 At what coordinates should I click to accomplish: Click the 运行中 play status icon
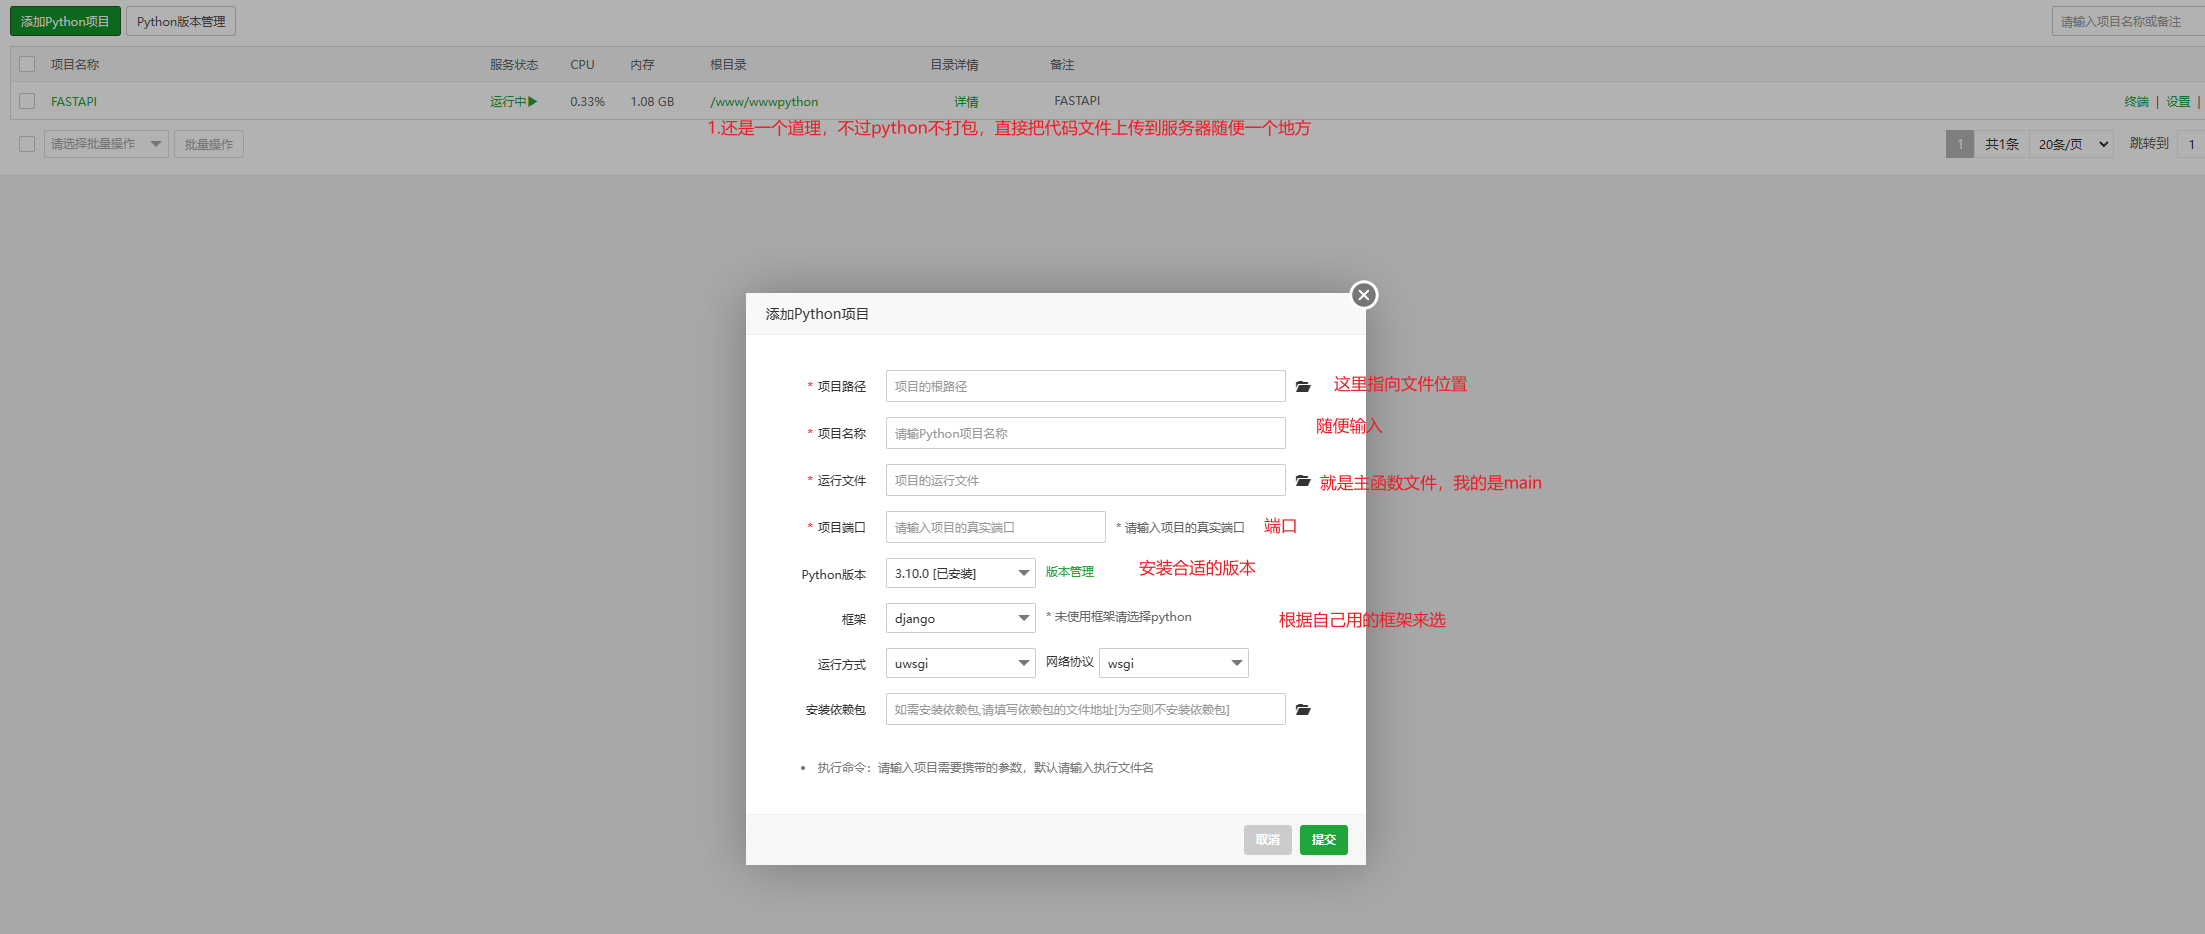point(533,101)
